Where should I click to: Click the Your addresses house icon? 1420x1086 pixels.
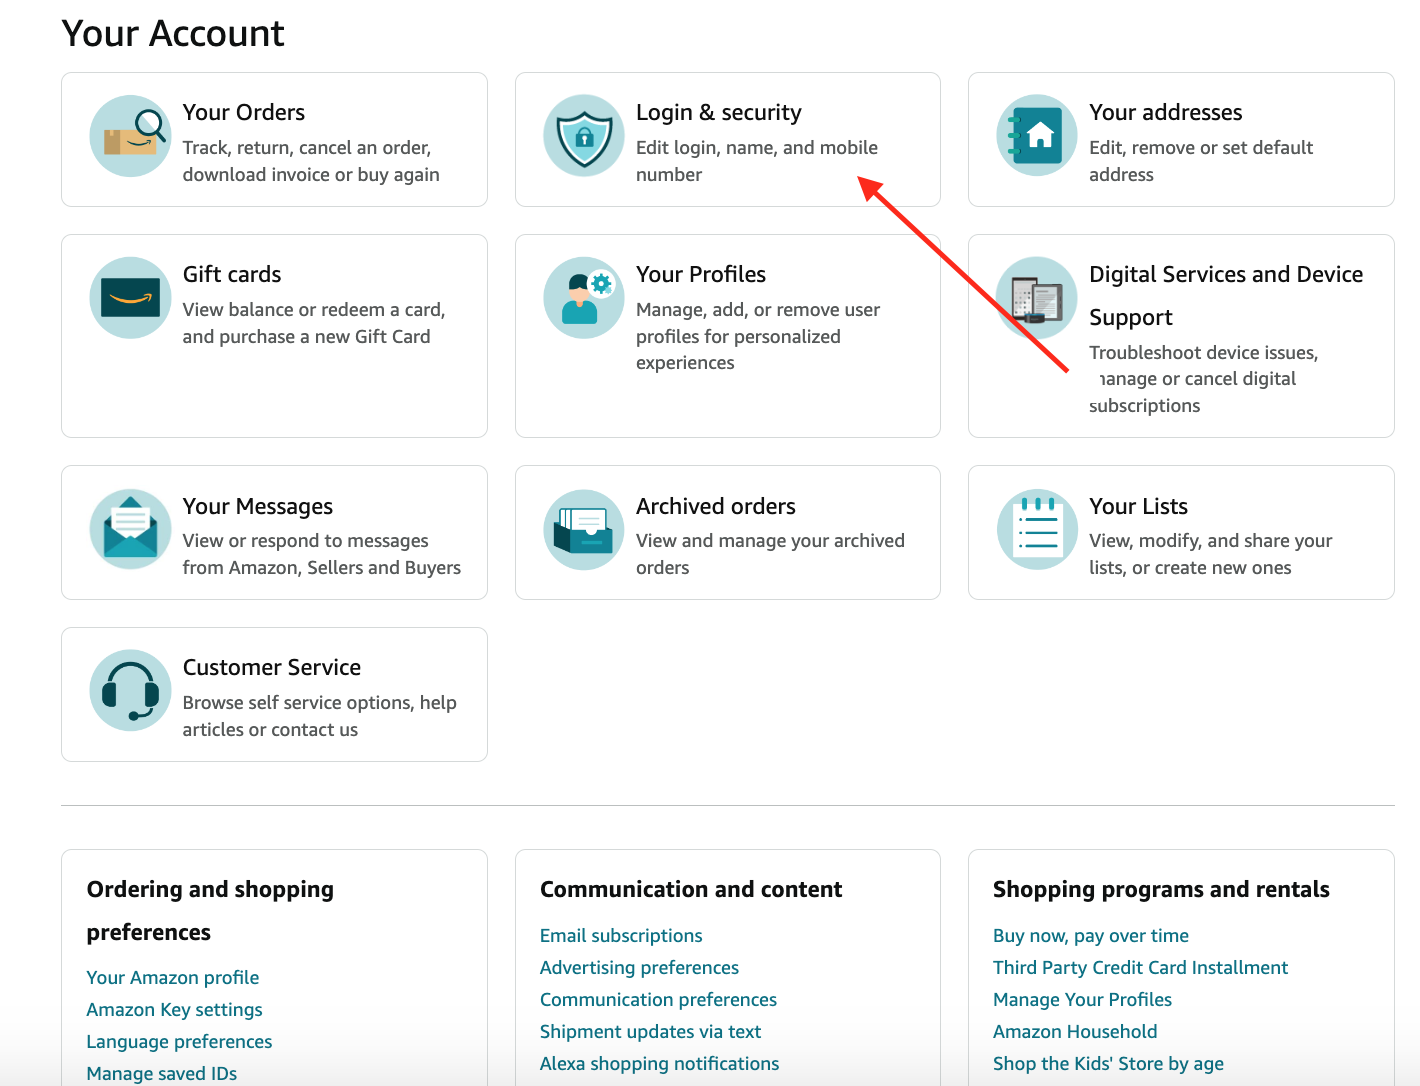(1037, 136)
